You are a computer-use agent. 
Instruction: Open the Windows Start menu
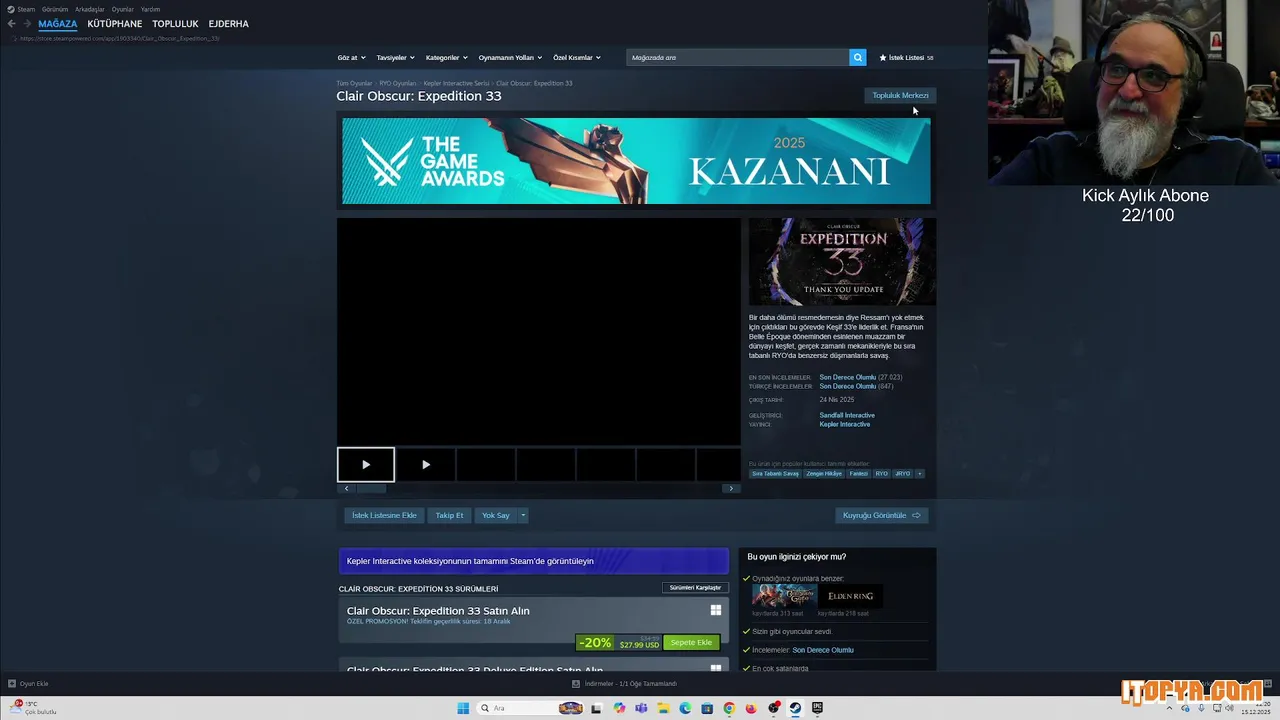pos(463,708)
